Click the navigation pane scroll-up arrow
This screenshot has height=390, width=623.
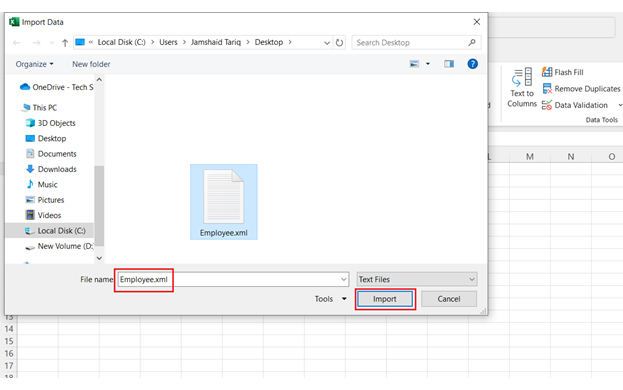click(x=99, y=79)
